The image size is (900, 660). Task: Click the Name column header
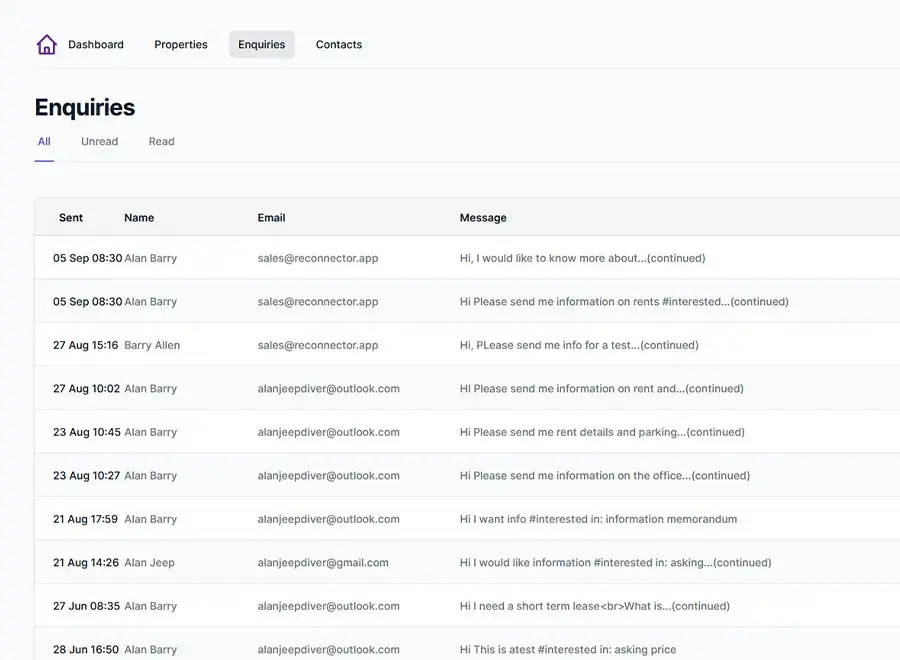139,218
